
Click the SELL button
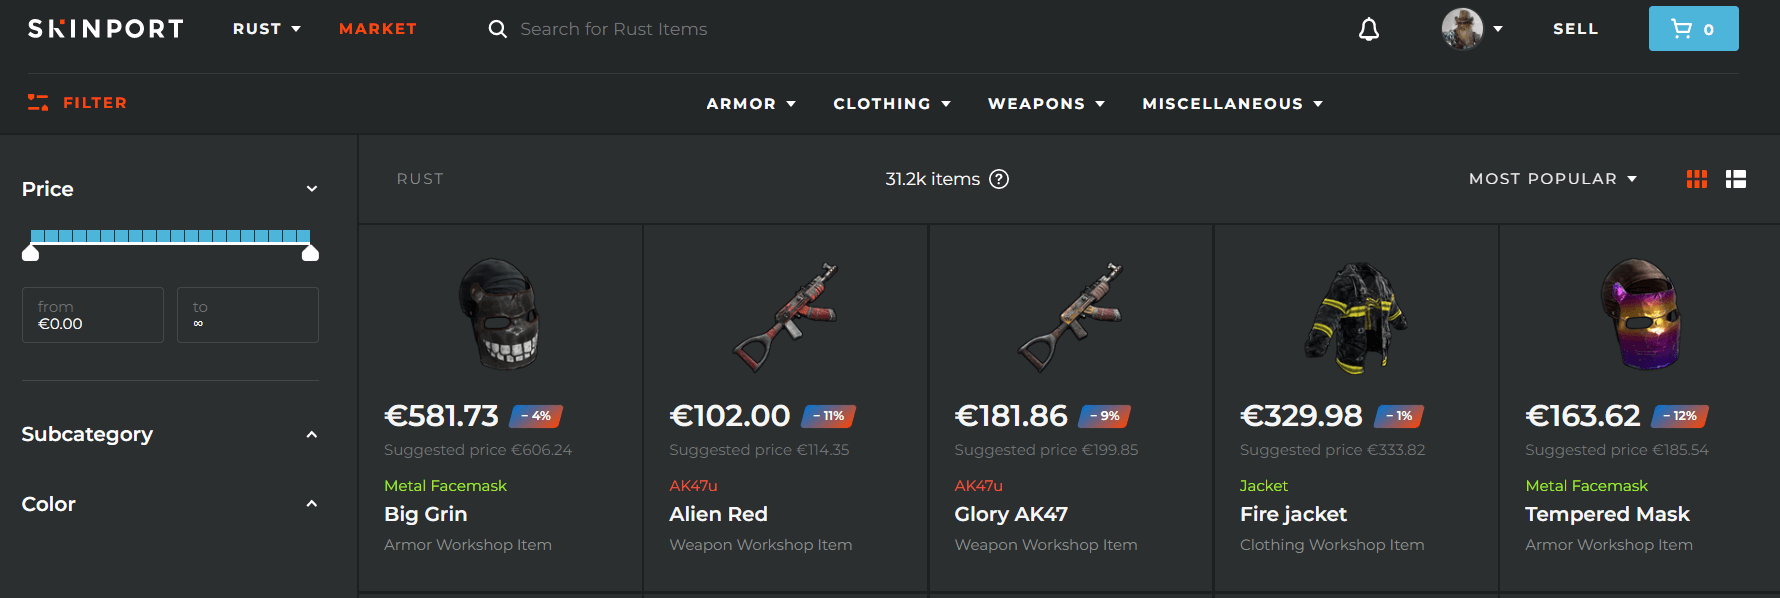1575,29
